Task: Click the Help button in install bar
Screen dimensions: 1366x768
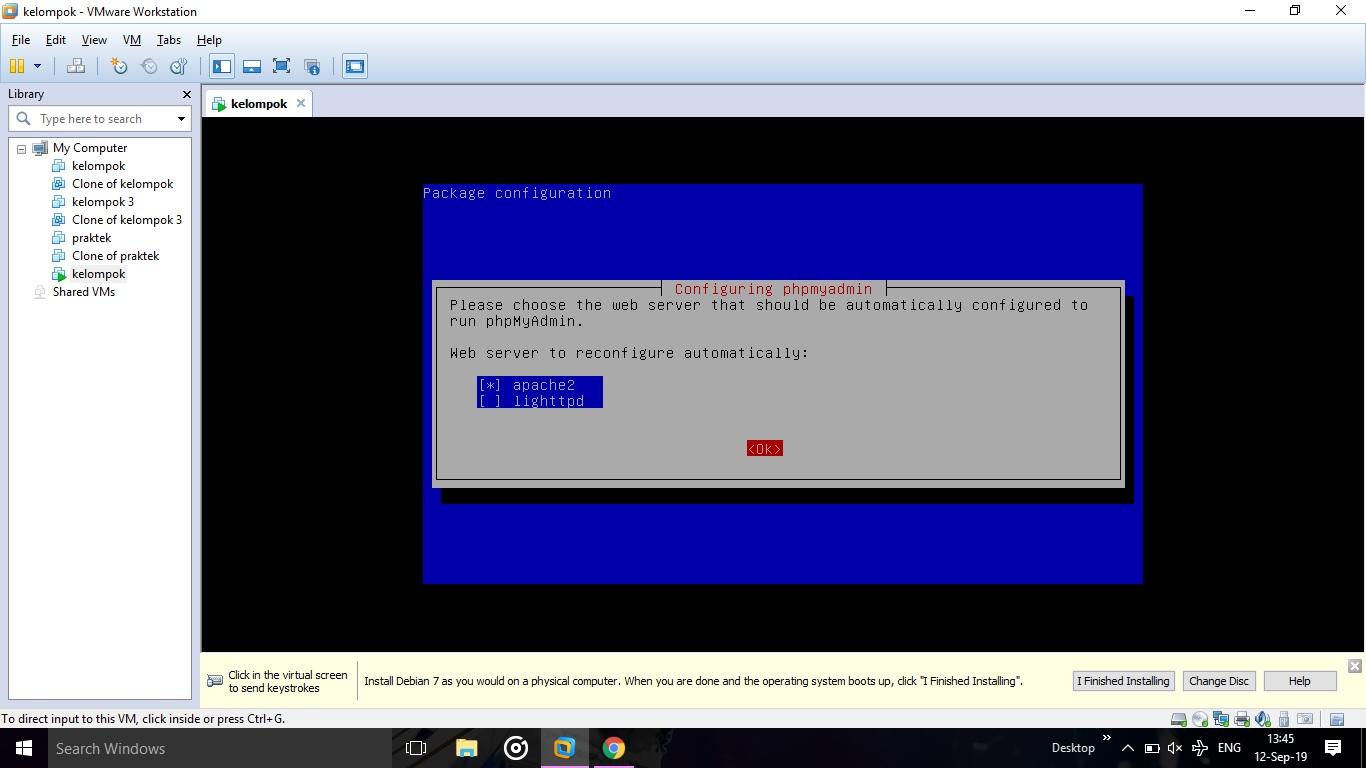Action: click(1299, 681)
